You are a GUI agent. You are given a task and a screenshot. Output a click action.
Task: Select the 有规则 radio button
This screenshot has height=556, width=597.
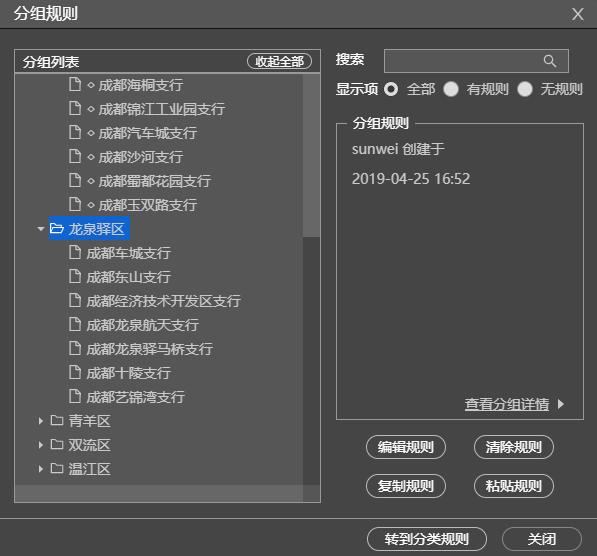pyautogui.click(x=451, y=89)
